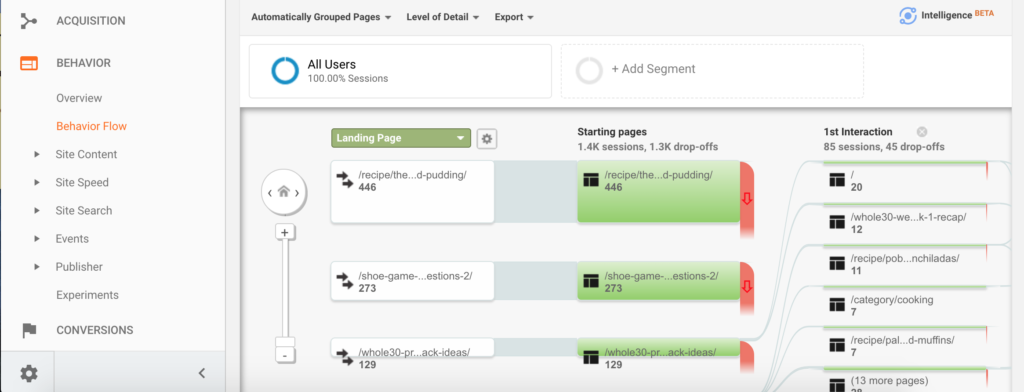Click the Conversions flag icon
The image size is (1024, 392).
pyautogui.click(x=29, y=331)
